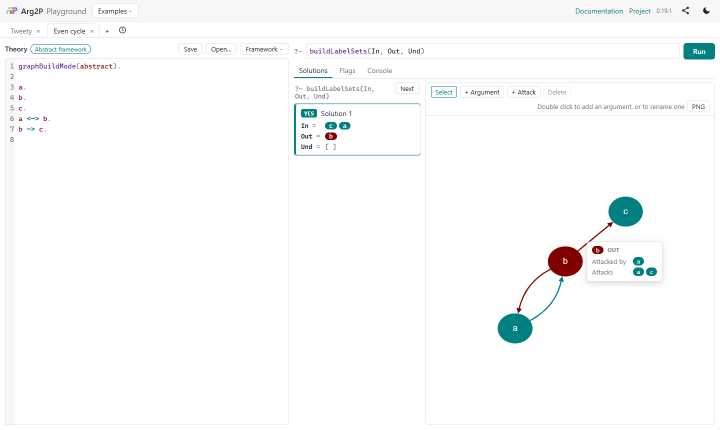
Task: Open history clock icon beside tabs
Action: (x=122, y=30)
